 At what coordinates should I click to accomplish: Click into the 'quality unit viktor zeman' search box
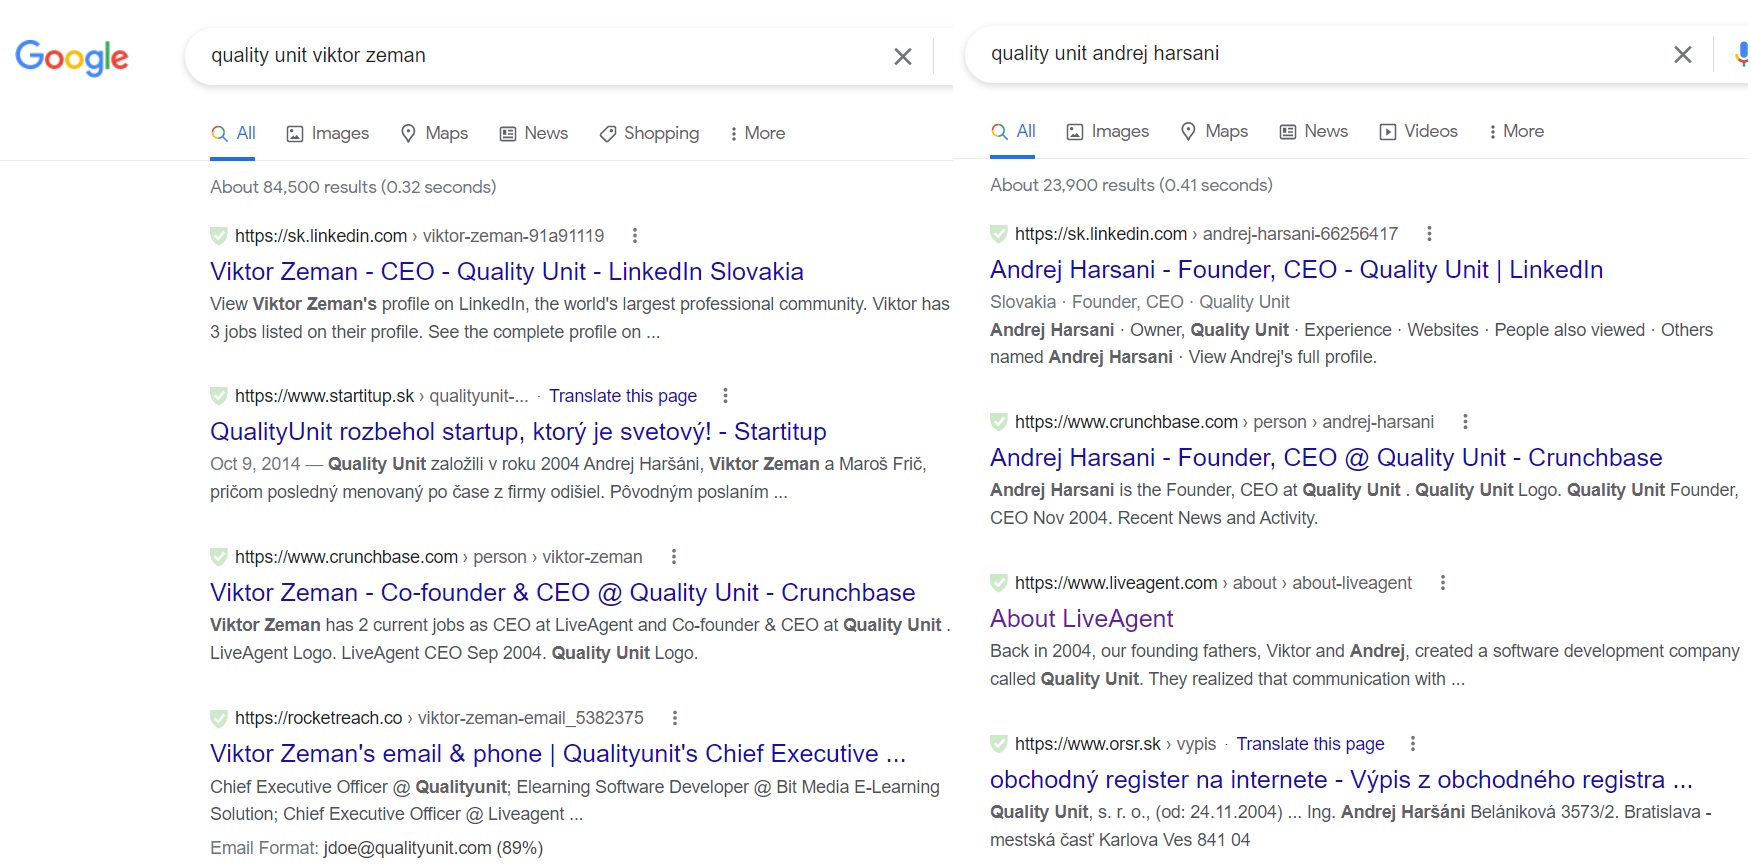click(540, 56)
